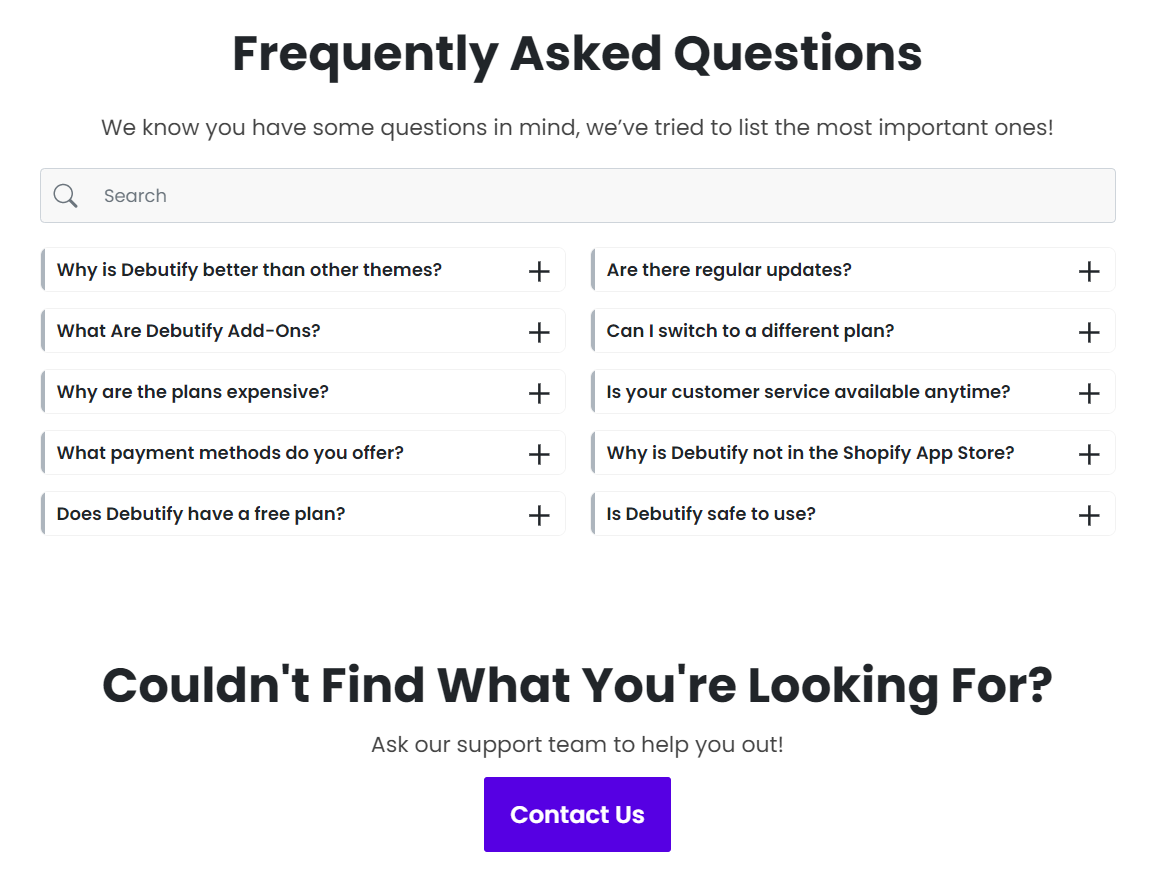Open 'Why are the plans expensive?' answer
The width and height of the screenshot is (1166, 895).
pos(193,392)
